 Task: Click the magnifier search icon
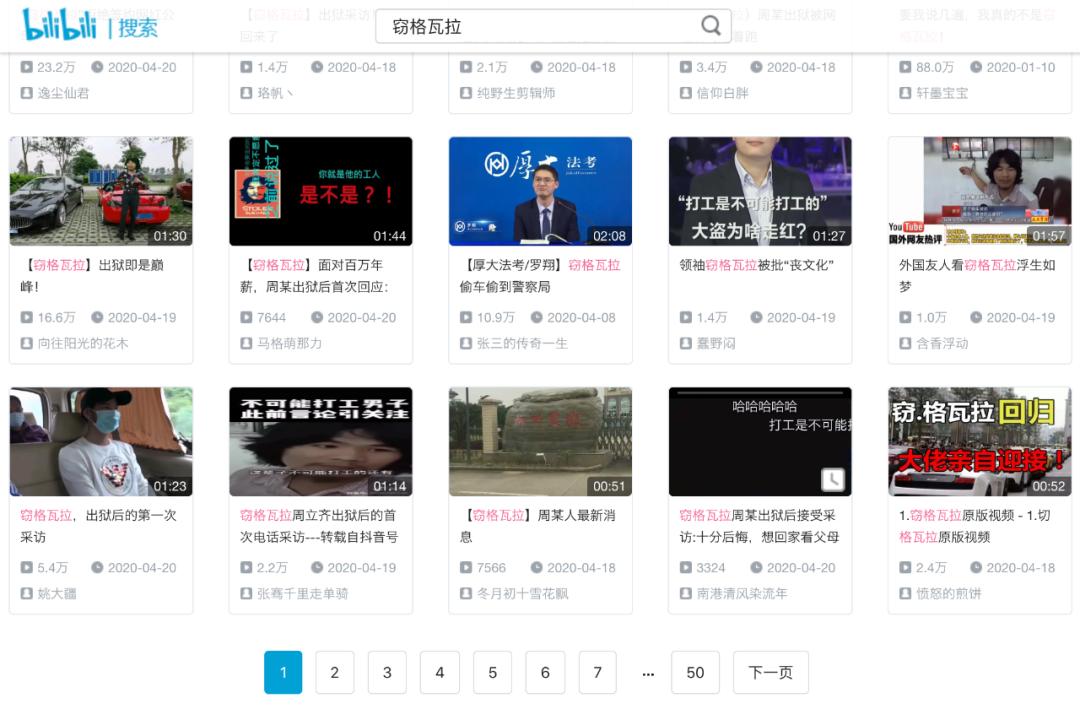point(710,25)
